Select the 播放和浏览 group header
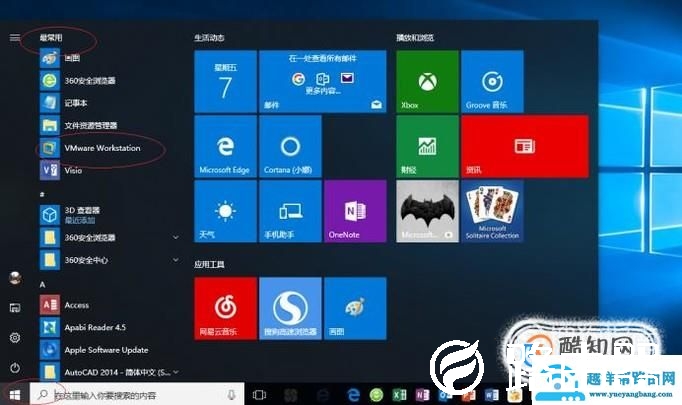The image size is (682, 405). (415, 38)
